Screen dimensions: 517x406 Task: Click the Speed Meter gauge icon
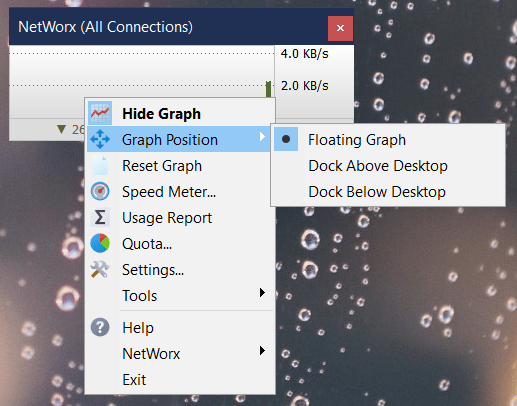100,191
